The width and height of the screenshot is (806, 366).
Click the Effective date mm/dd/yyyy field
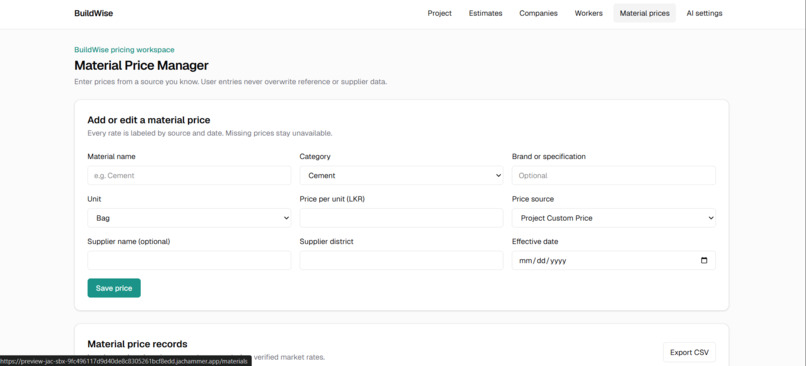click(614, 261)
